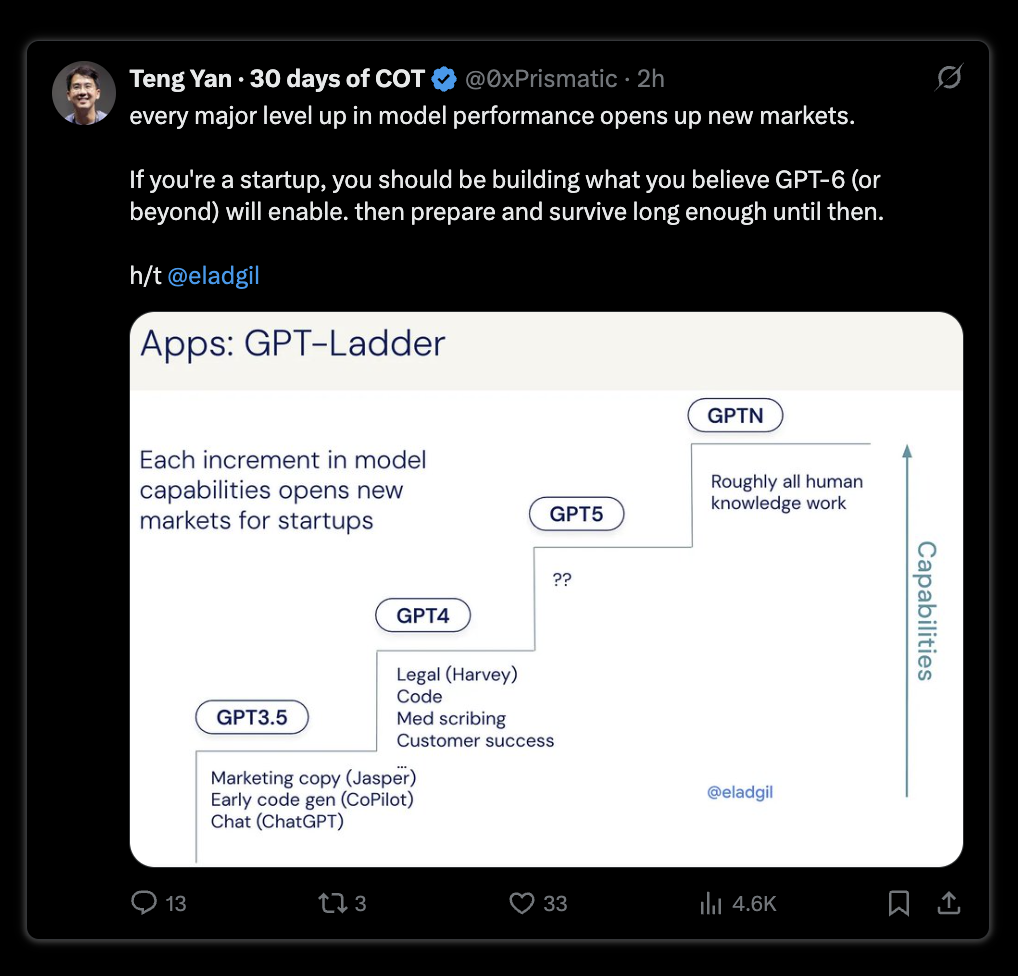Screen dimensions: 1018x976
Task: Click the GPTN bubble in image
Action: [735, 416]
